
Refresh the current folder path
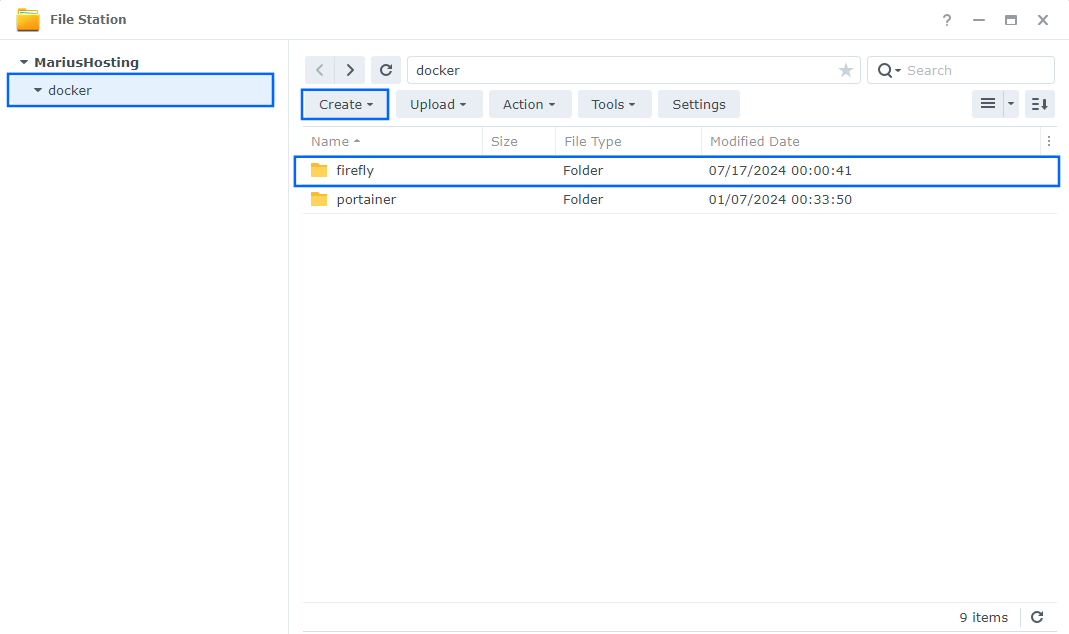click(386, 70)
